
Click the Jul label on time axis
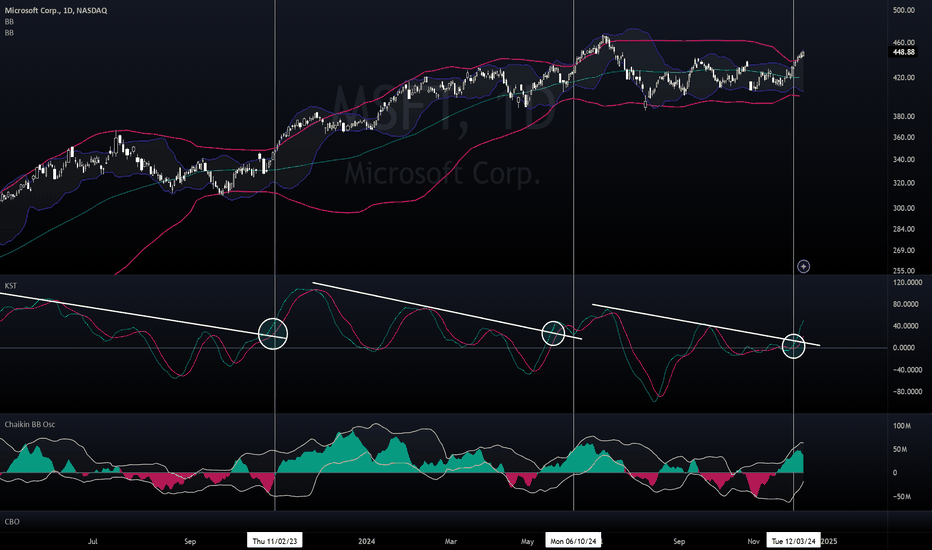[93, 541]
